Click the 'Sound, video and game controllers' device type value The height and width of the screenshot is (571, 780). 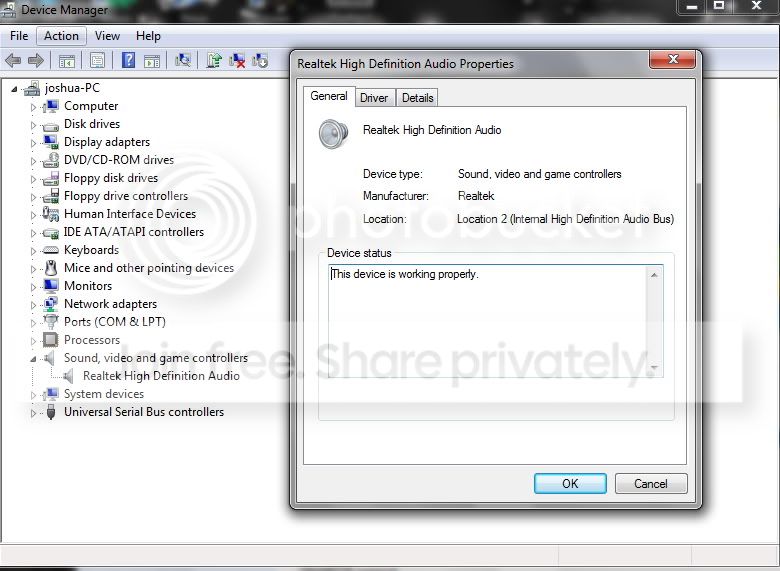(540, 174)
